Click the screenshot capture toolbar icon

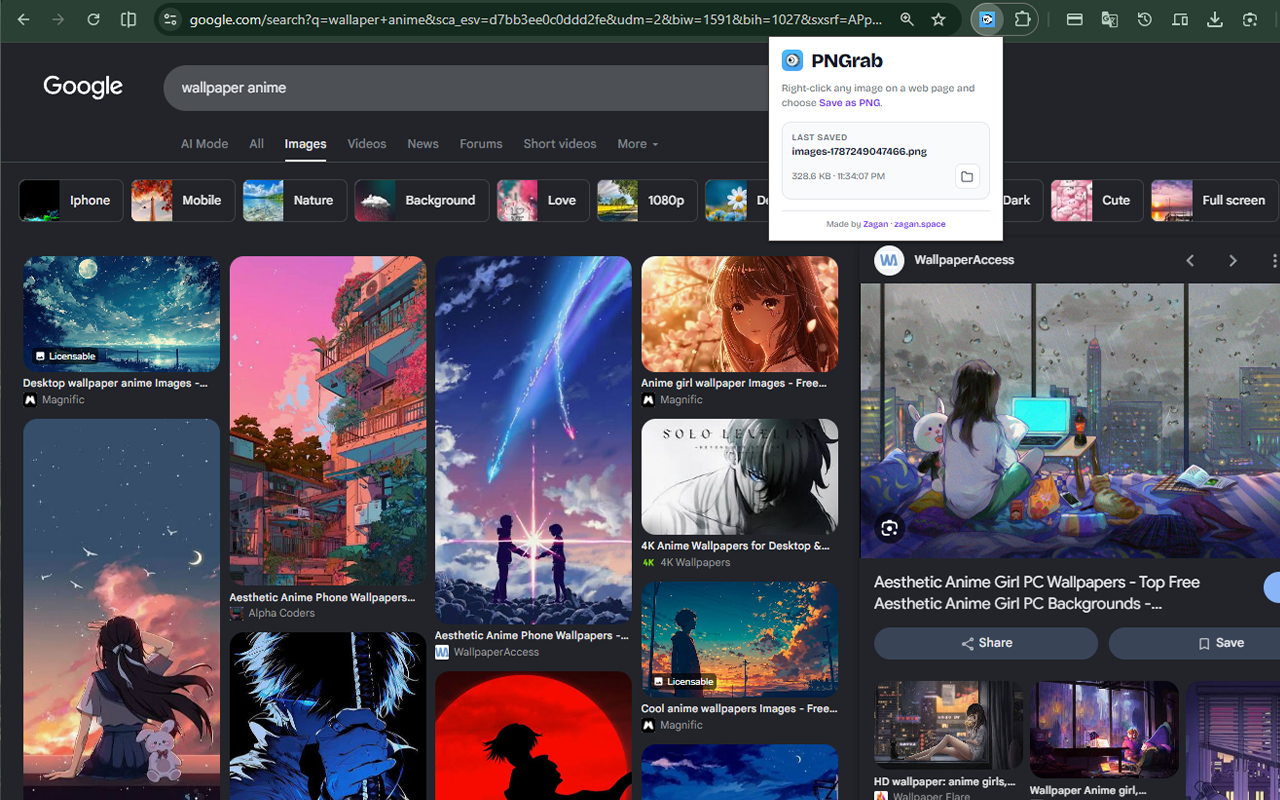pos(1249,19)
